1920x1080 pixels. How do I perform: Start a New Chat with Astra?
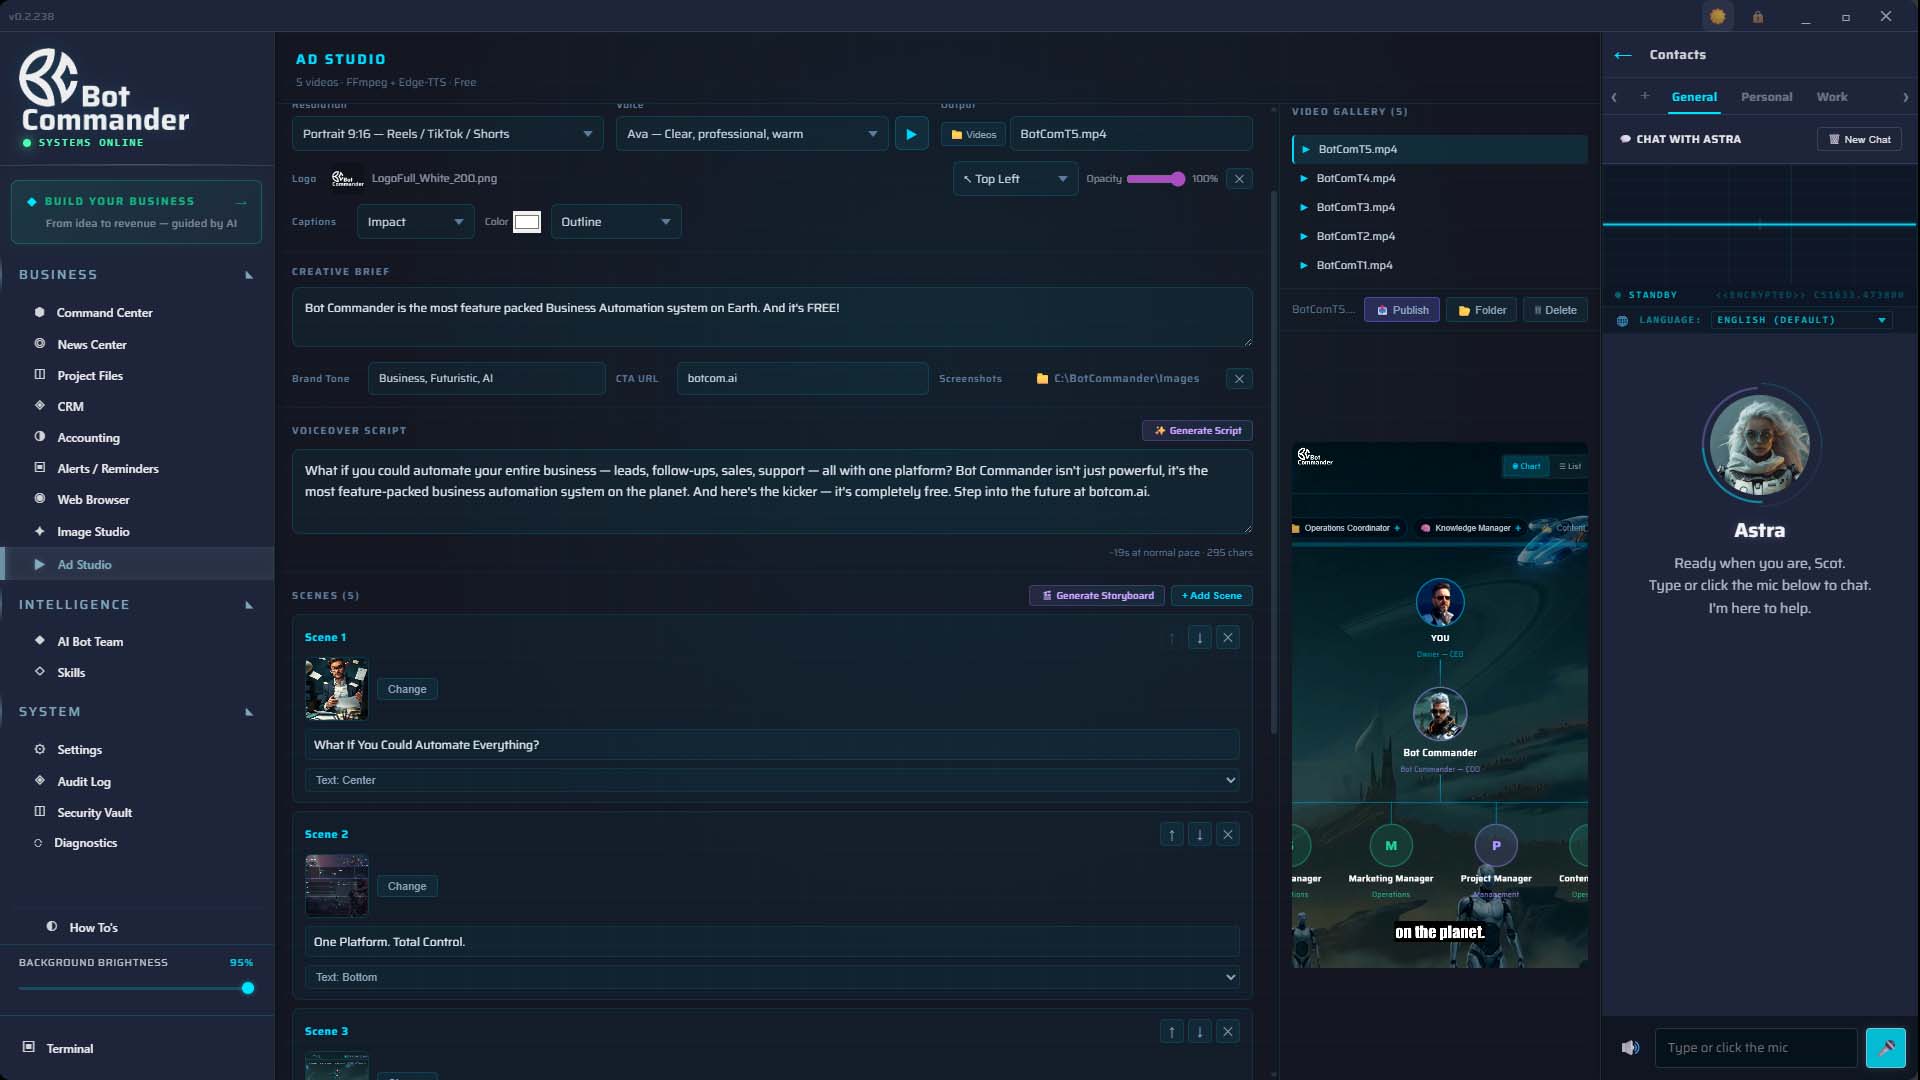[1859, 140]
